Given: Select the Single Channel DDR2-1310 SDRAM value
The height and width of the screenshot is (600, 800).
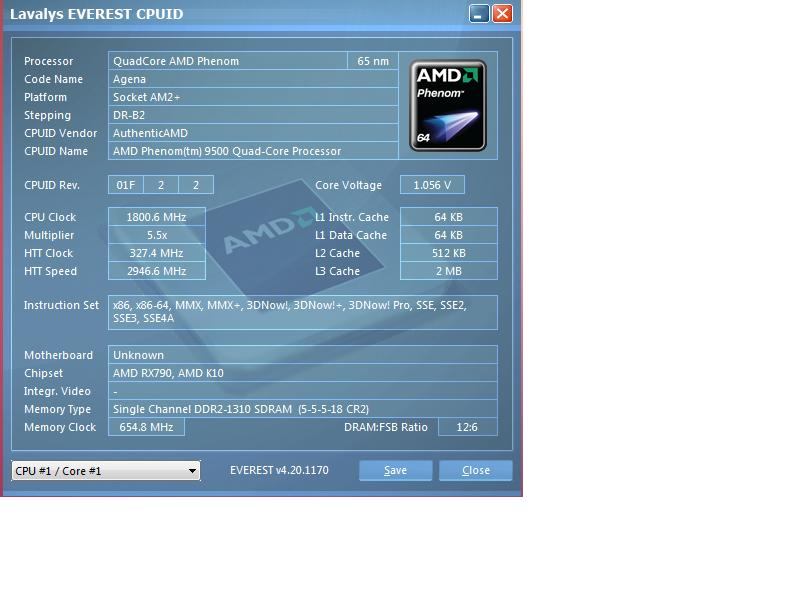Looking at the screenshot, I should tap(303, 409).
